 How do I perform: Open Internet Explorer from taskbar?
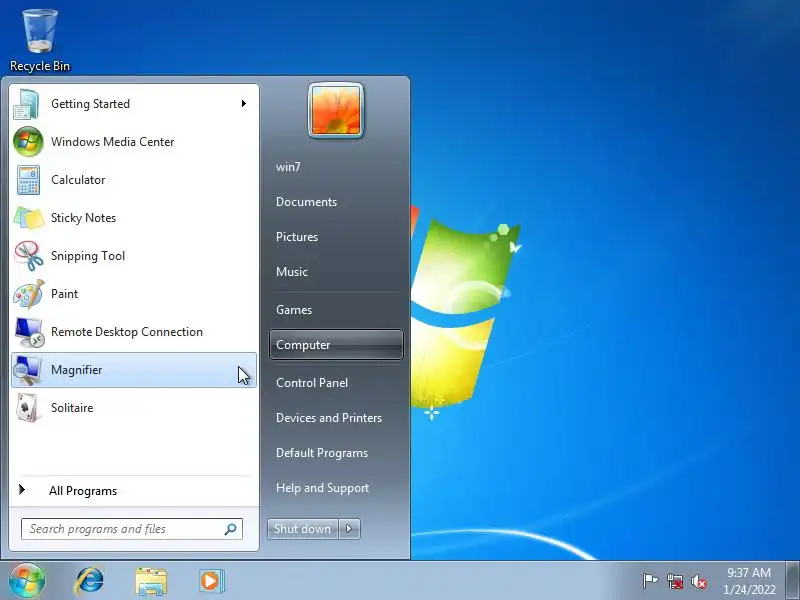point(89,581)
